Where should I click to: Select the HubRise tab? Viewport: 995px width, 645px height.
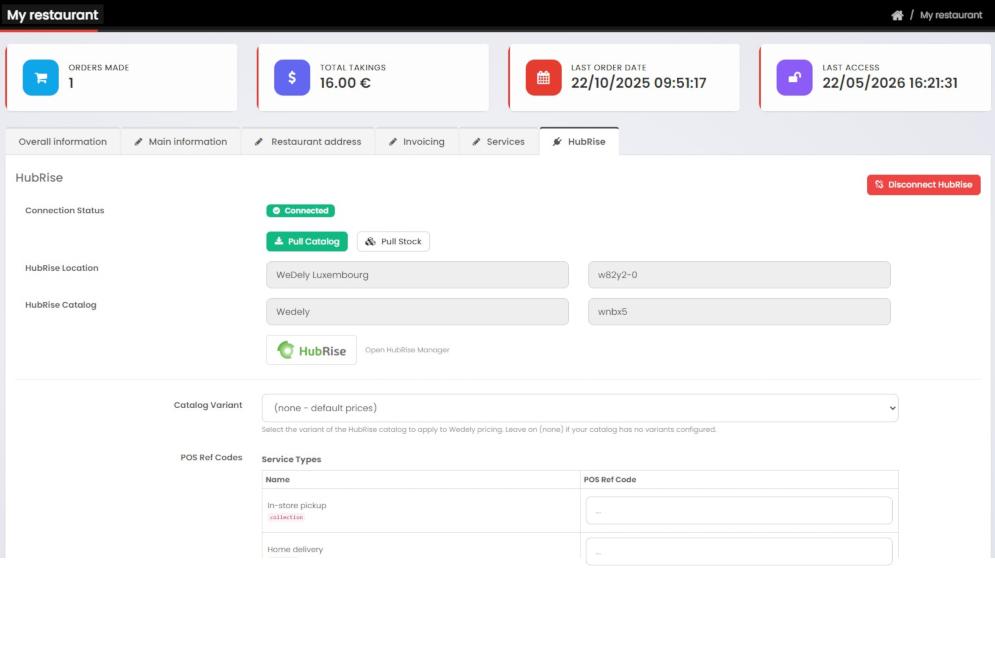pos(579,142)
